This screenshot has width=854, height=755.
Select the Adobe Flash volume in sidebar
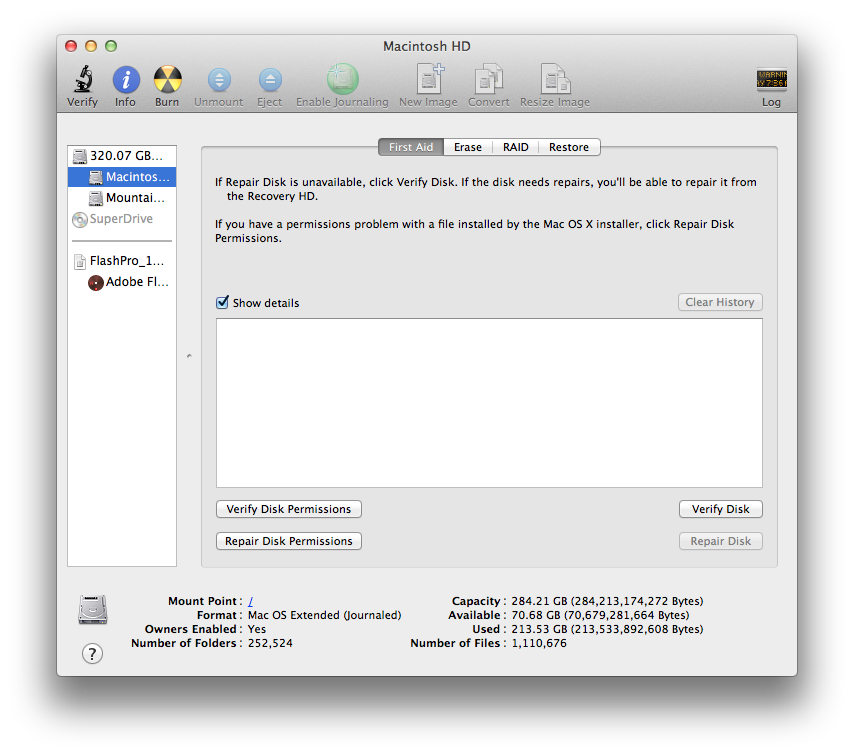(122, 282)
